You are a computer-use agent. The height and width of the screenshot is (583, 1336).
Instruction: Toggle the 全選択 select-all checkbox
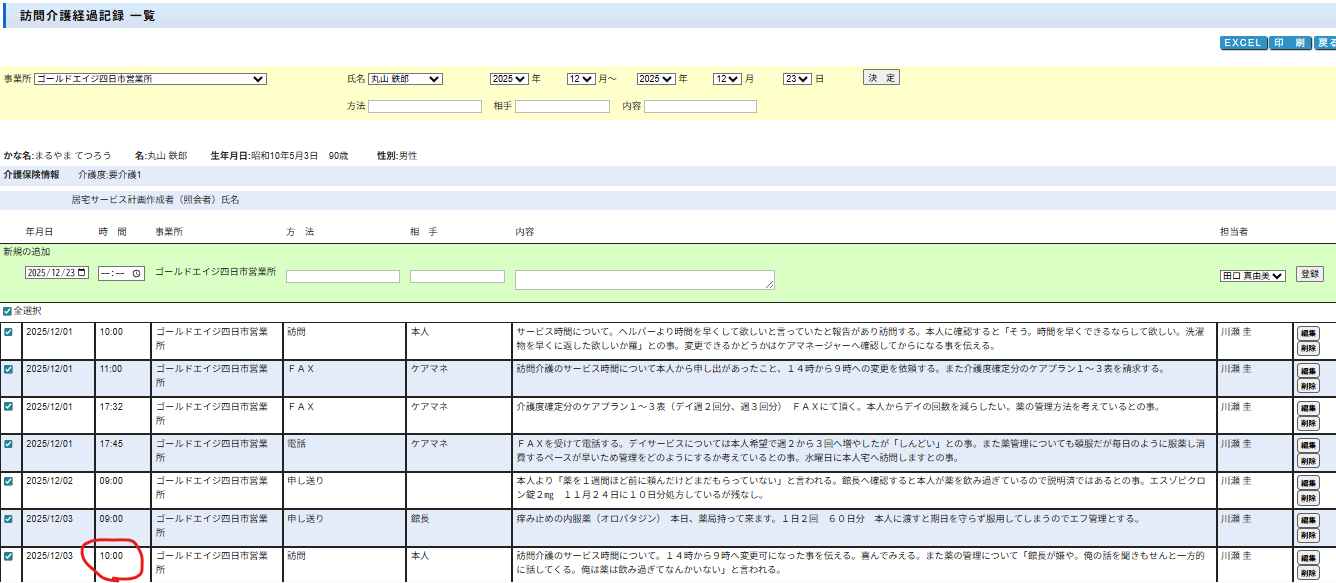coord(8,311)
